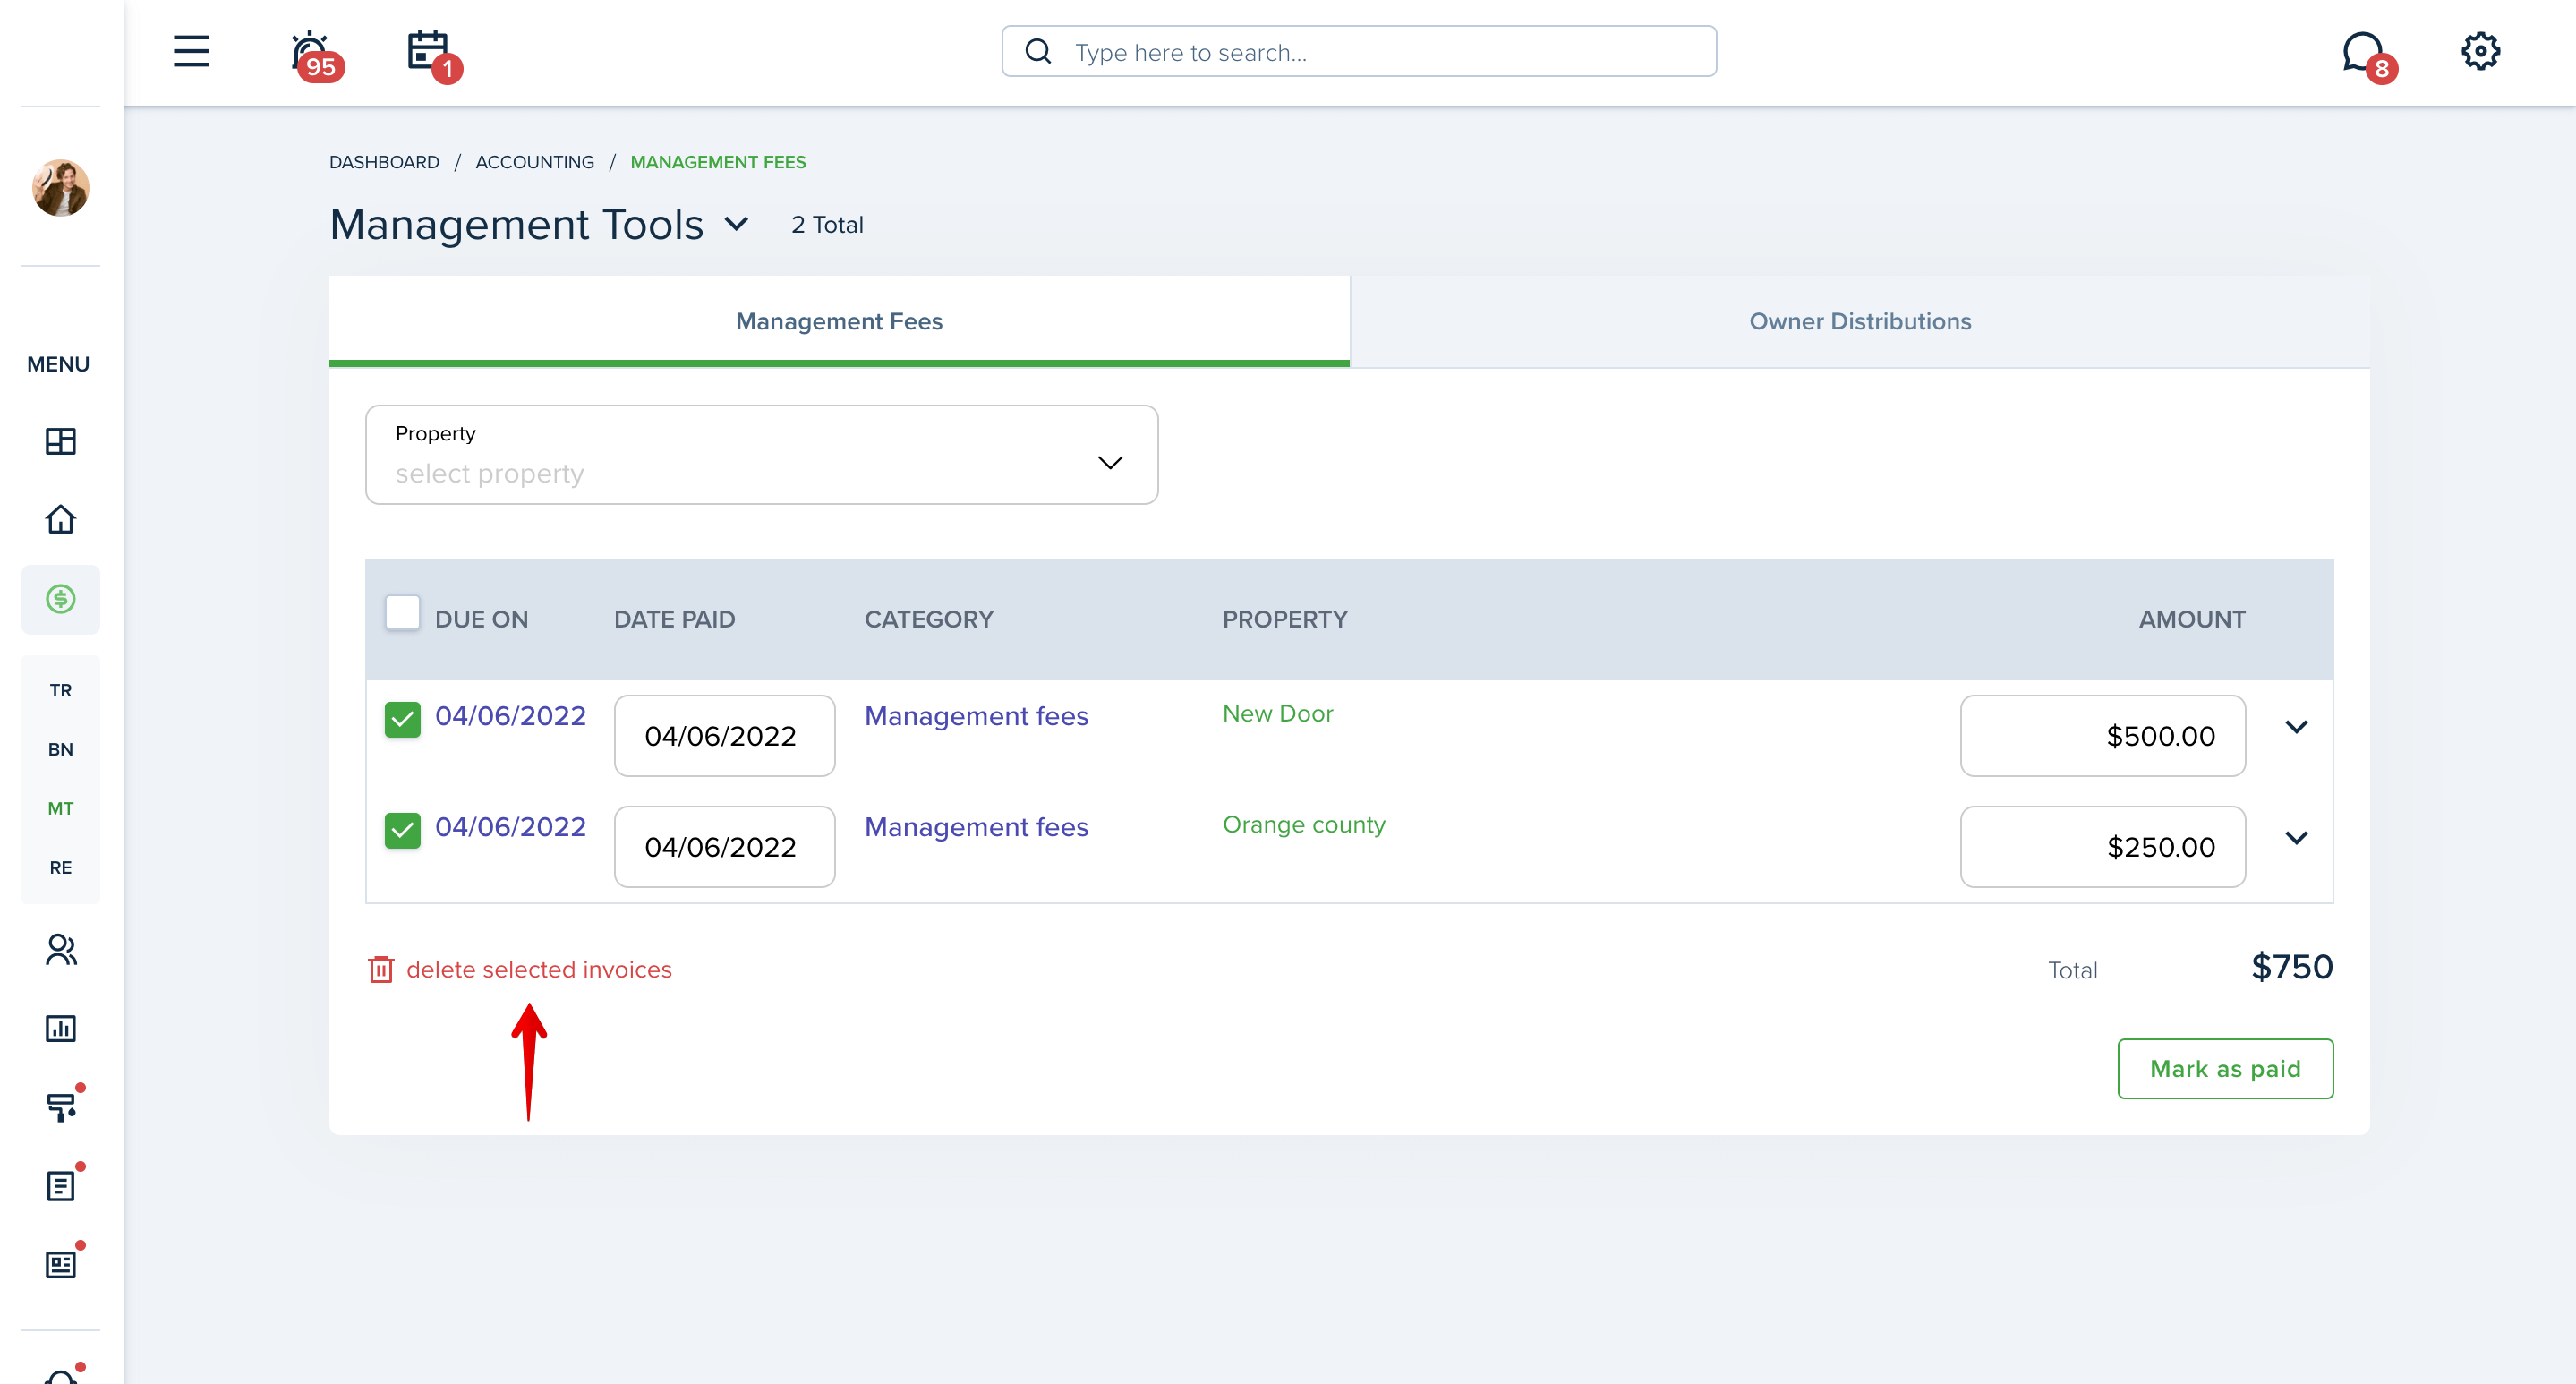Uncheck the Orange county invoice checkbox
This screenshot has height=1384, width=2576.
(x=402, y=830)
